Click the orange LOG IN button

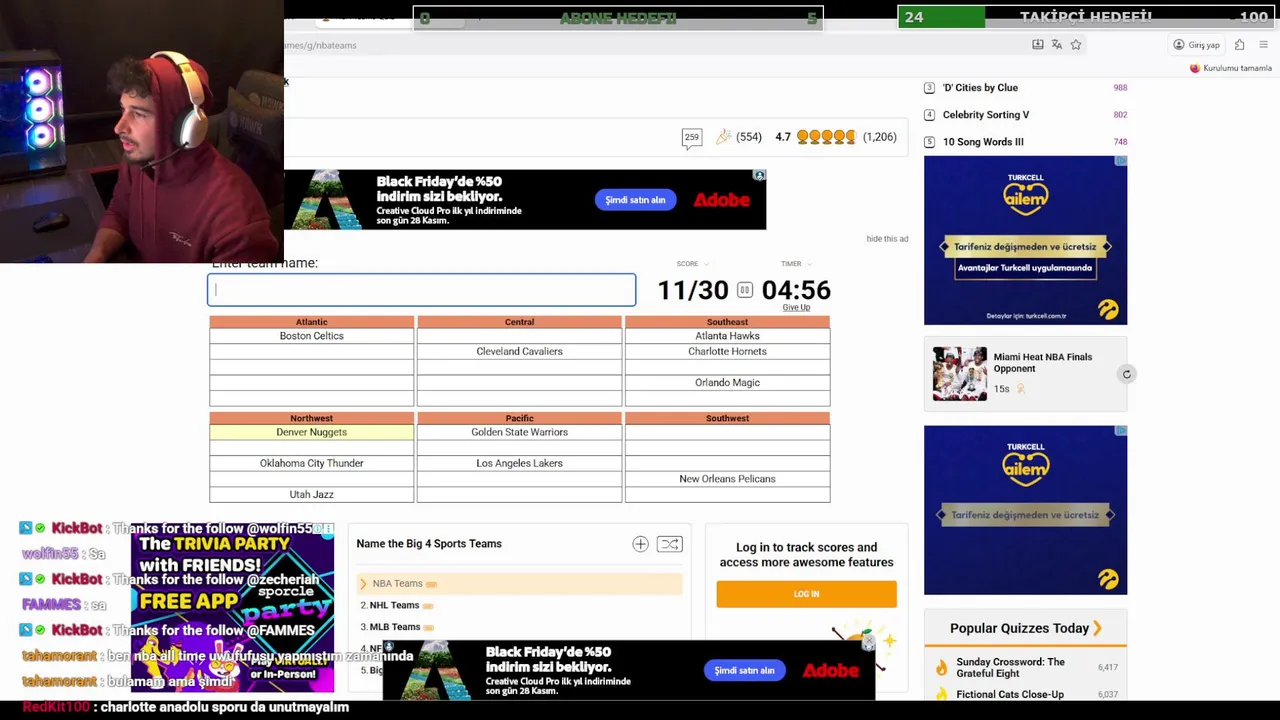click(x=806, y=594)
